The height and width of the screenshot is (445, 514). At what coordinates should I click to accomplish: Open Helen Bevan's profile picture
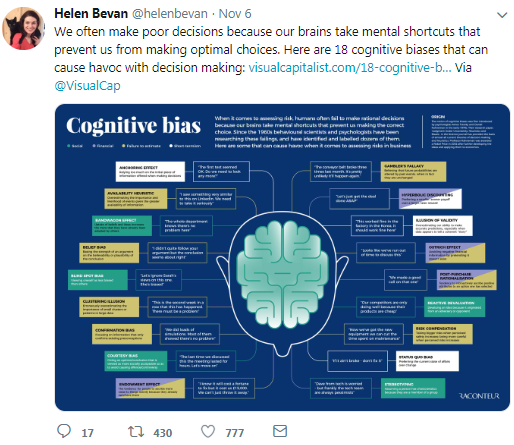coord(23,29)
